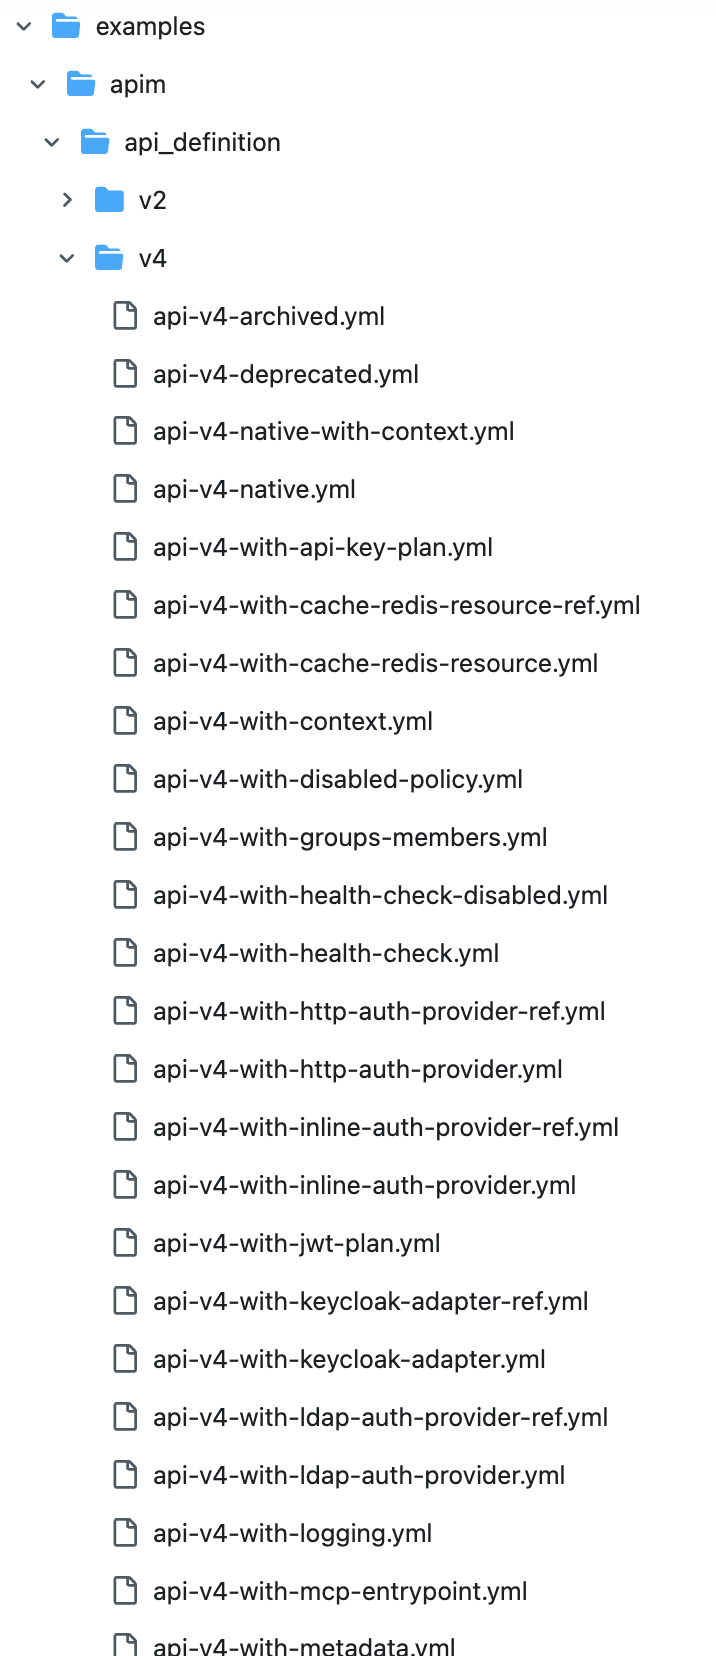Collapse the api_definition folder chevron
The width and height of the screenshot is (716, 1656).
53,143
